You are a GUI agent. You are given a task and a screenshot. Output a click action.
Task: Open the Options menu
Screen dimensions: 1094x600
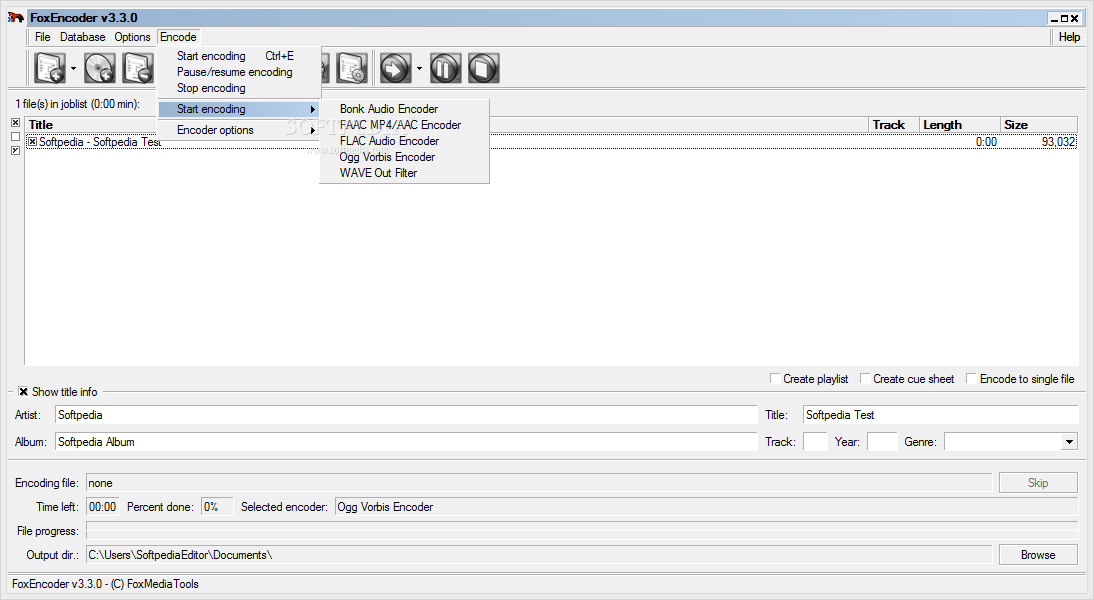tap(132, 37)
